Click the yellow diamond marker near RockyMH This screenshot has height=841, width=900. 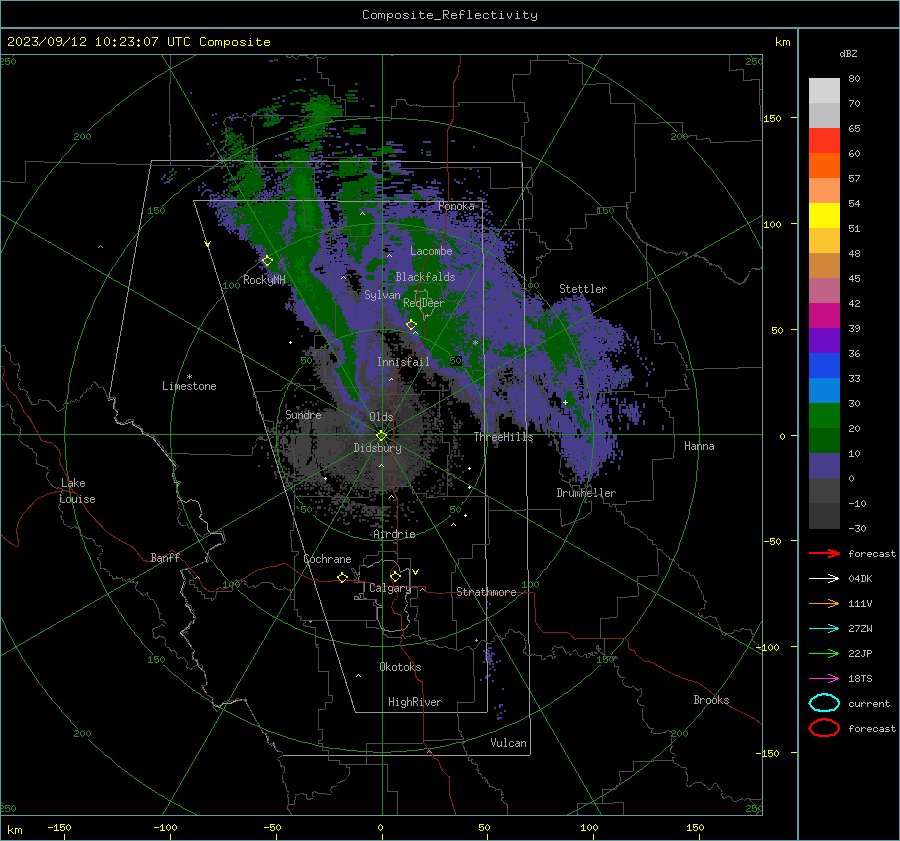pos(267,261)
